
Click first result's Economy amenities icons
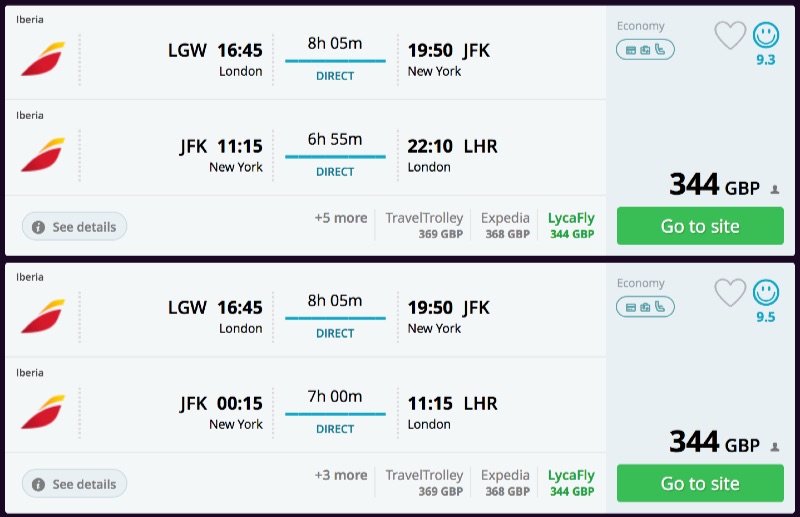click(x=645, y=49)
